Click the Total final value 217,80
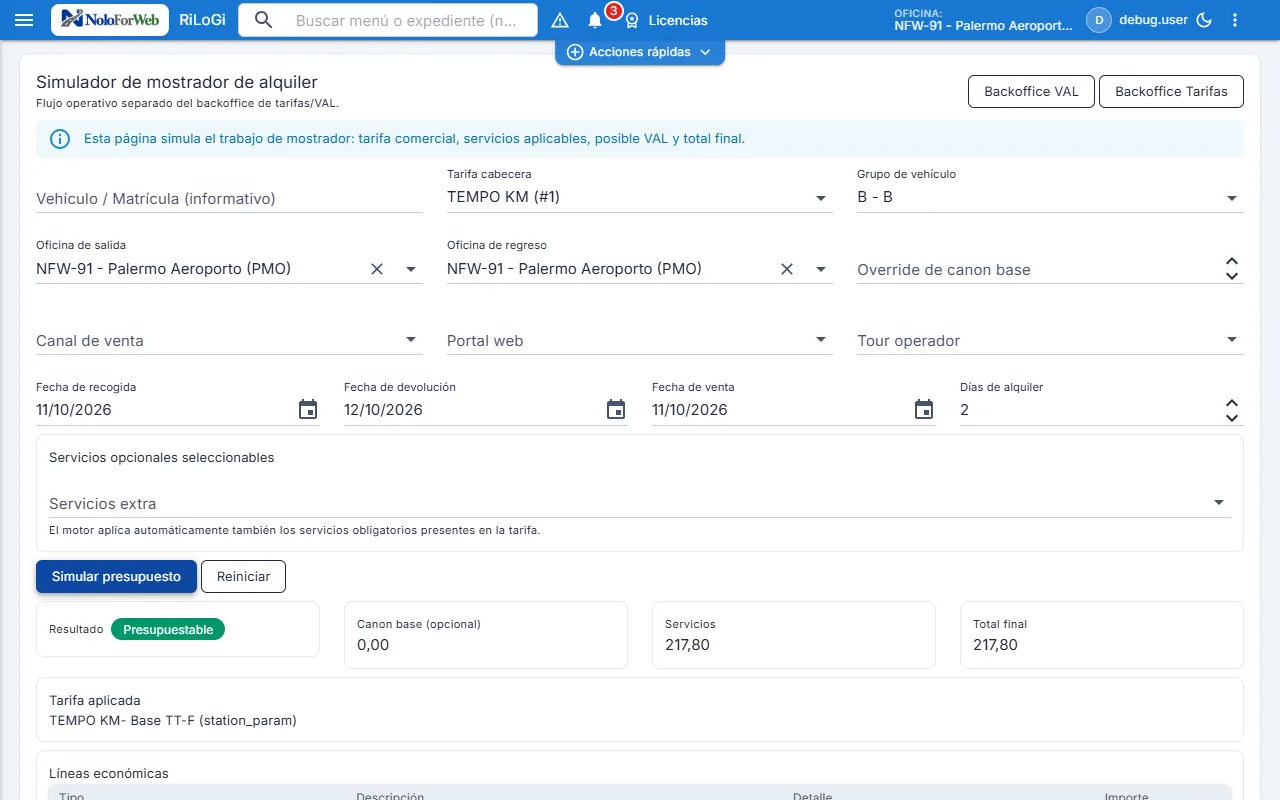Screen dimensions: 1280x800 [995, 645]
